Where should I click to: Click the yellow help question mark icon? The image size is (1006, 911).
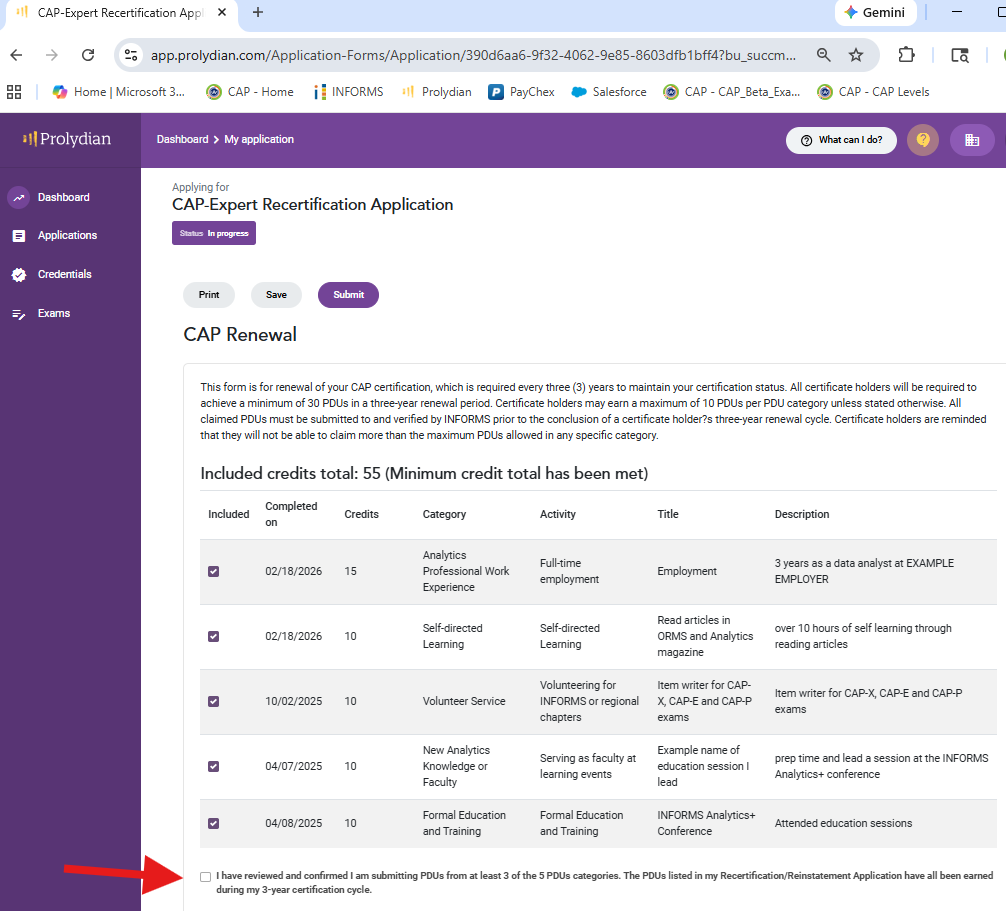[x=922, y=140]
